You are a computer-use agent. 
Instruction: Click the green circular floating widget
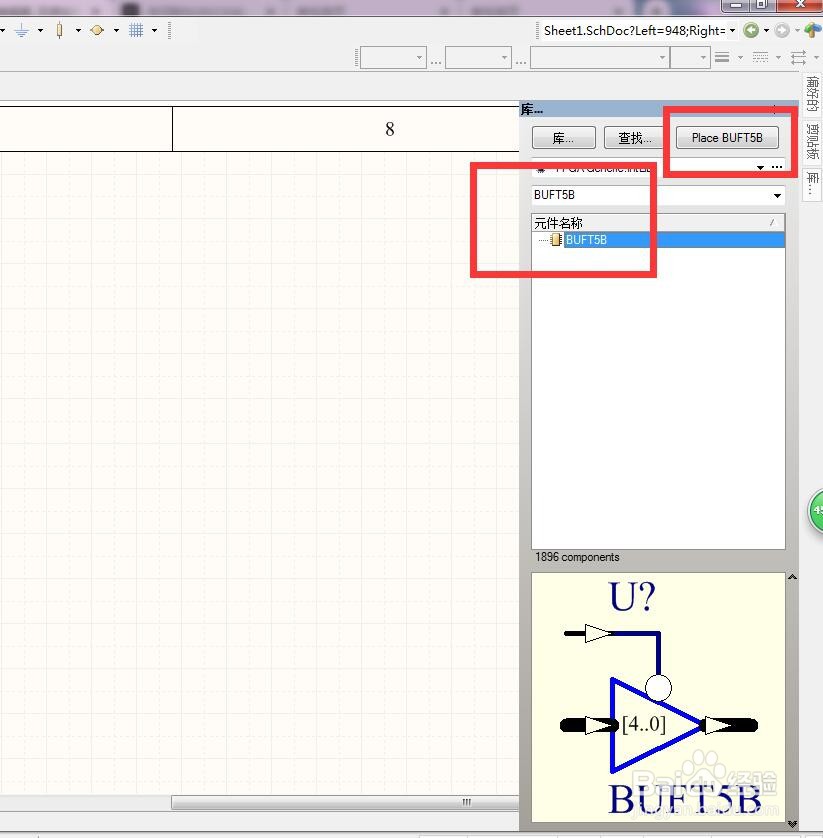816,511
